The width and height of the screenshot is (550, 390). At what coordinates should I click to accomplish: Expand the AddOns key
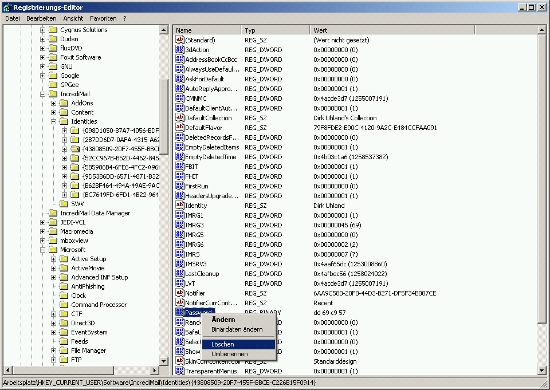(x=53, y=103)
